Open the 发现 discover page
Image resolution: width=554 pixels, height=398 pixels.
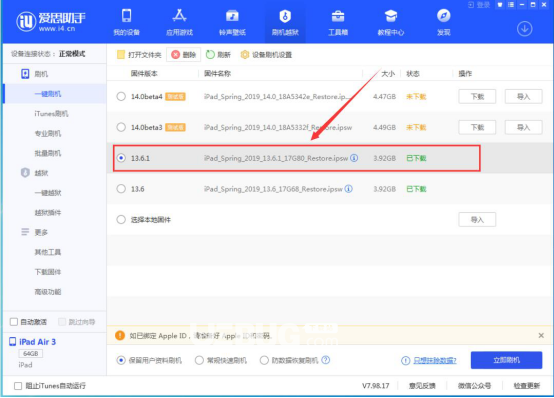pyautogui.click(x=444, y=22)
